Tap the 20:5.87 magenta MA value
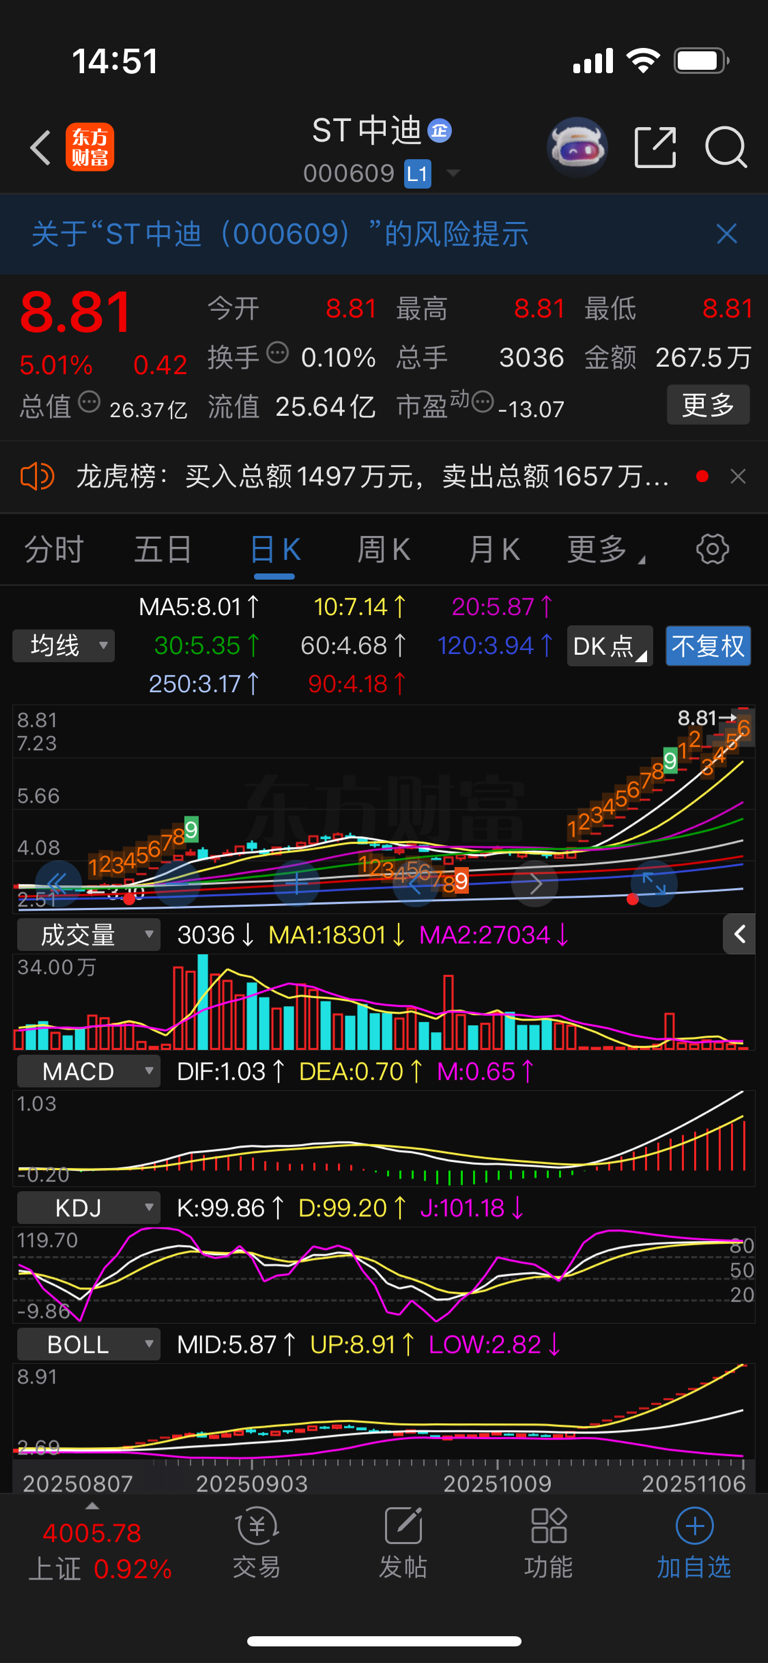The height and width of the screenshot is (1663, 768). pyautogui.click(x=503, y=607)
